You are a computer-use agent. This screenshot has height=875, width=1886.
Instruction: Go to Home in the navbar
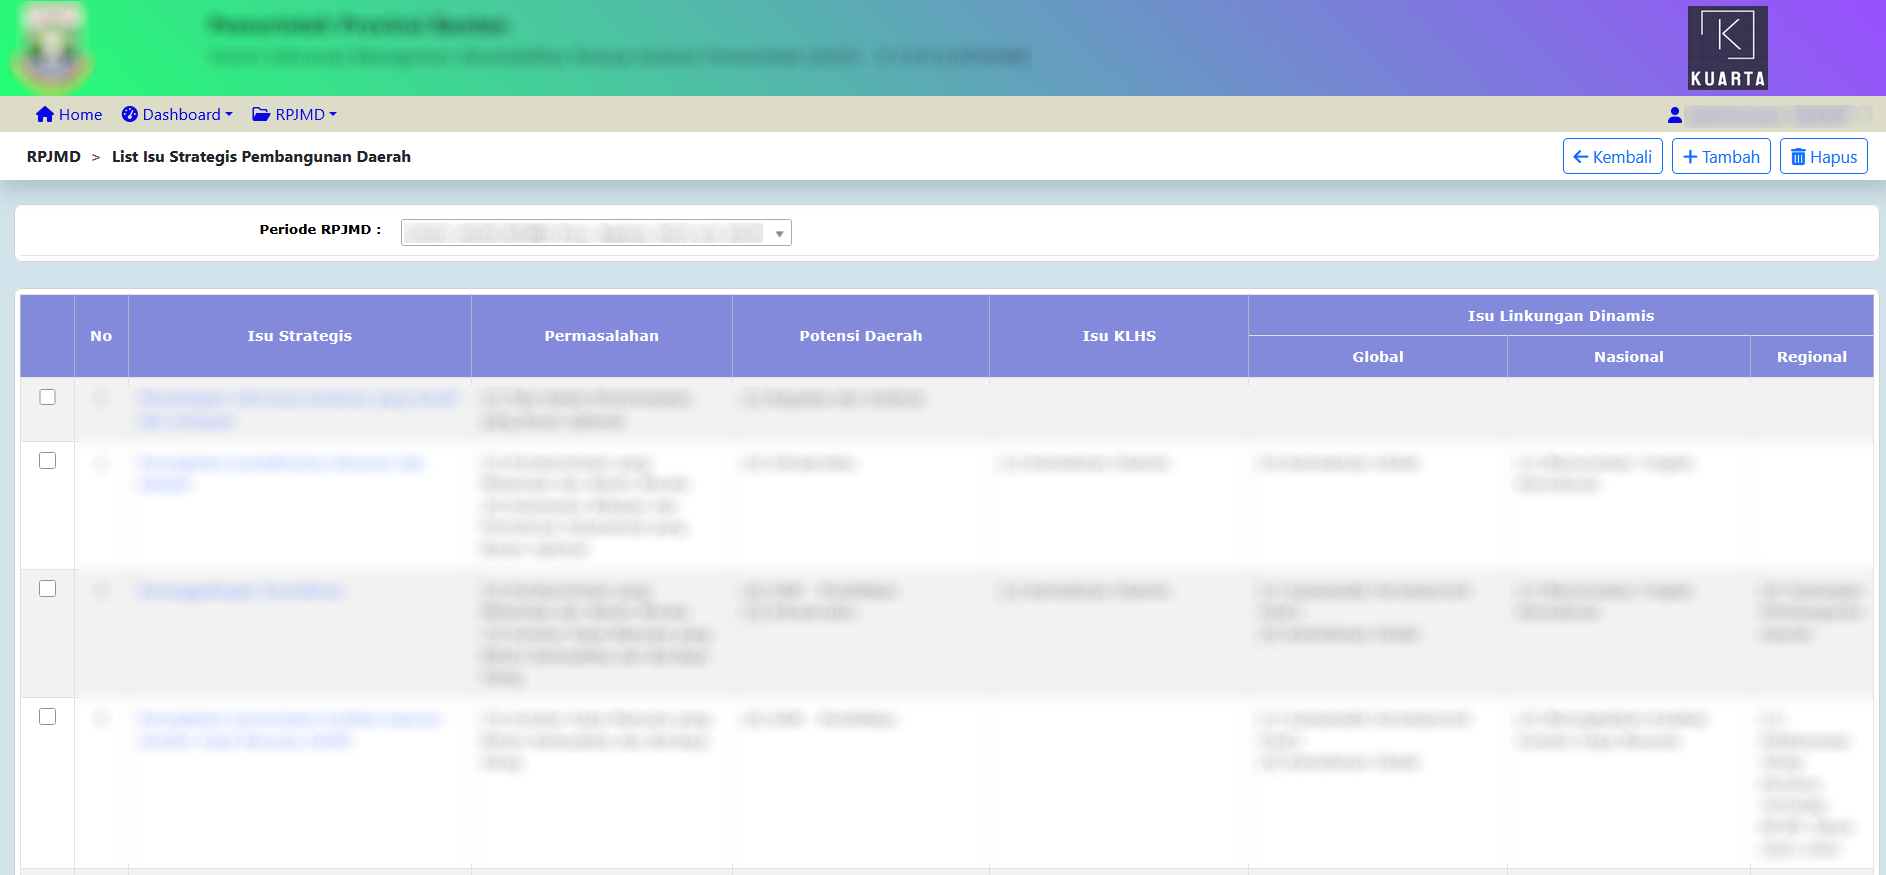click(79, 115)
